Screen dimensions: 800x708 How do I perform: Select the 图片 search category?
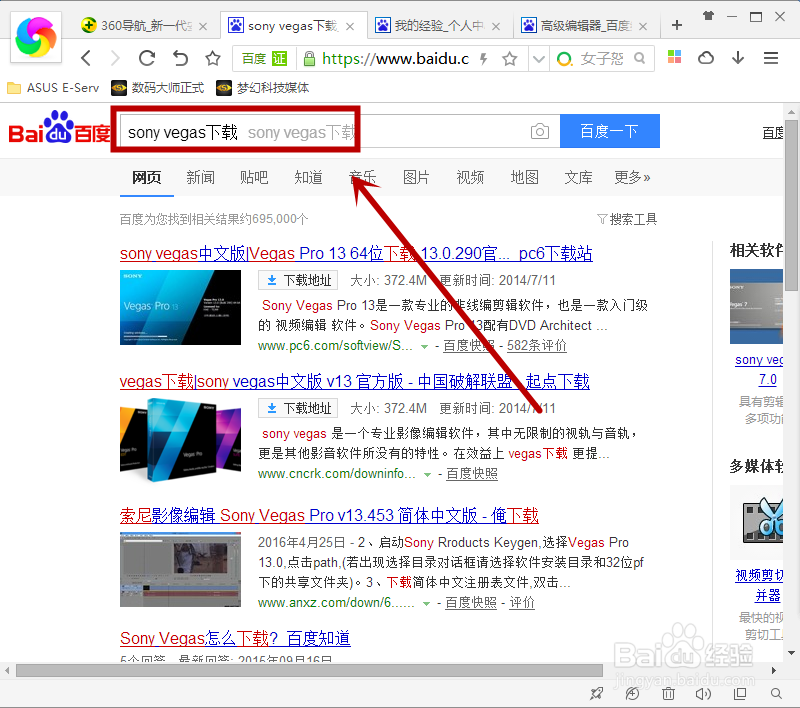[x=416, y=178]
